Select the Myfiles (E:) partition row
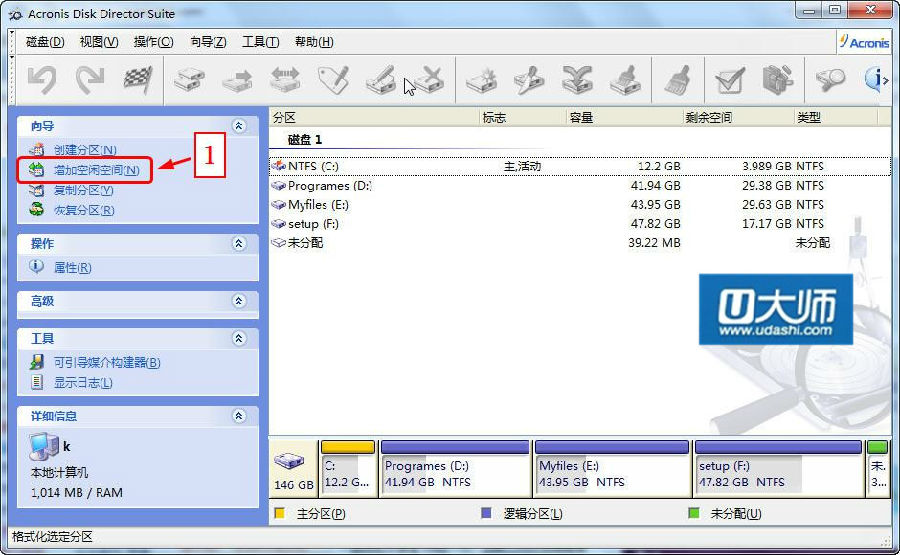Viewport: 900px width, 555px height. (318, 205)
